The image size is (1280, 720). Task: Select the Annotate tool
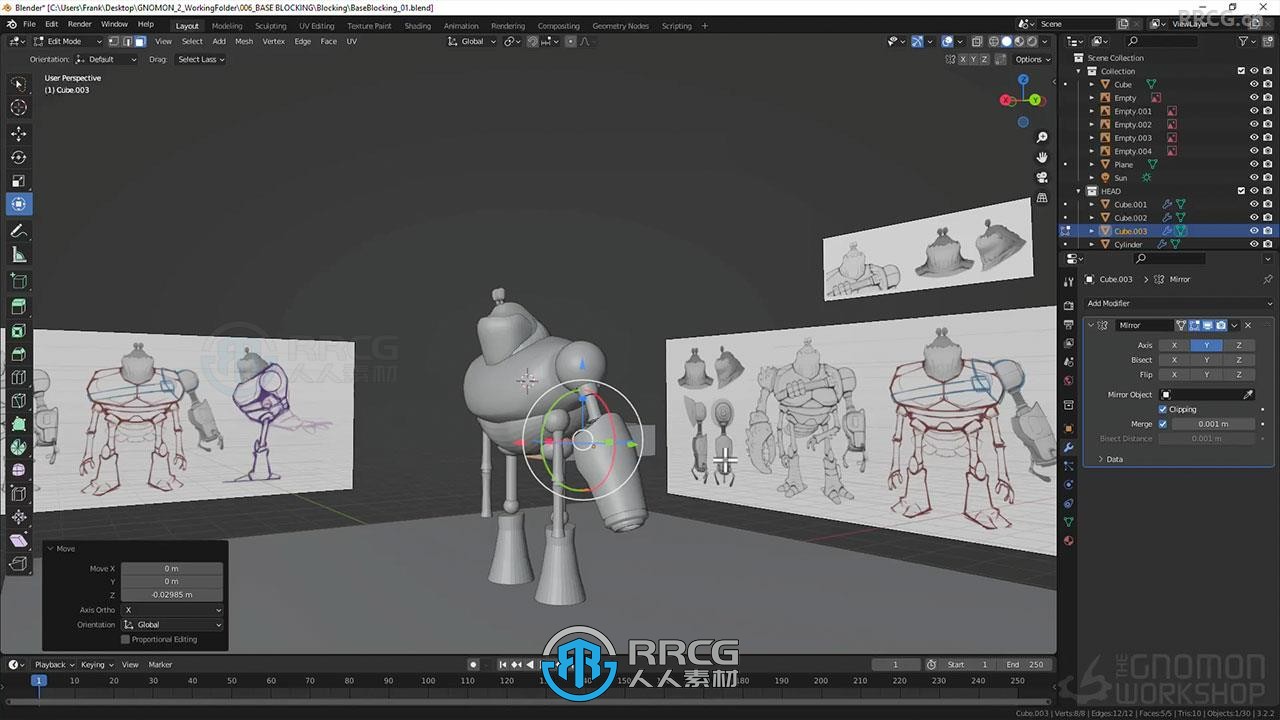coord(19,231)
